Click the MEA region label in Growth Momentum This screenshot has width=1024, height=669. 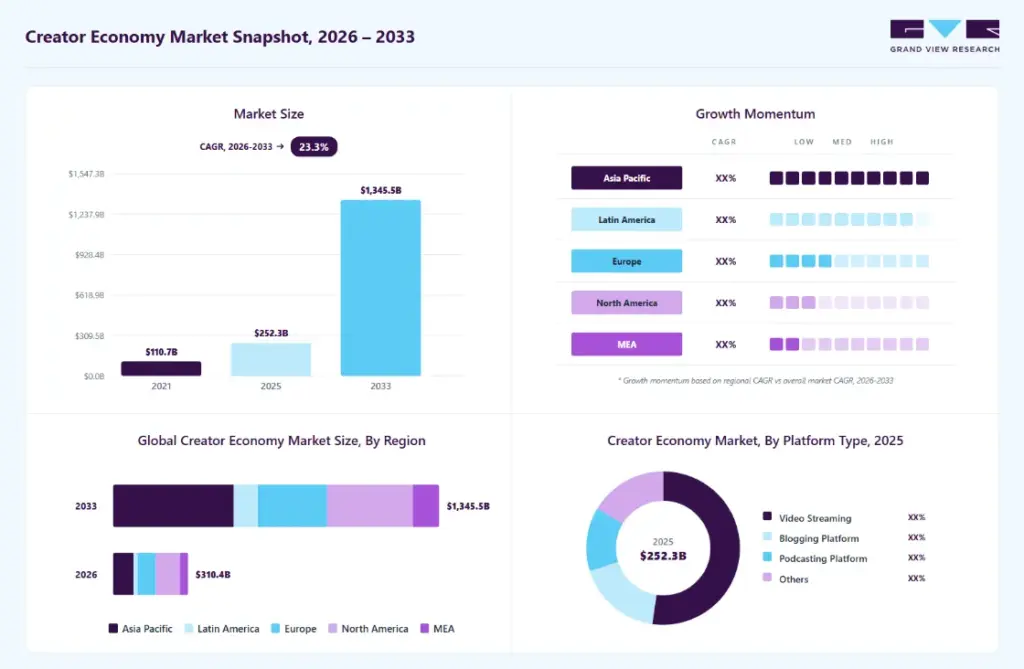[626, 344]
